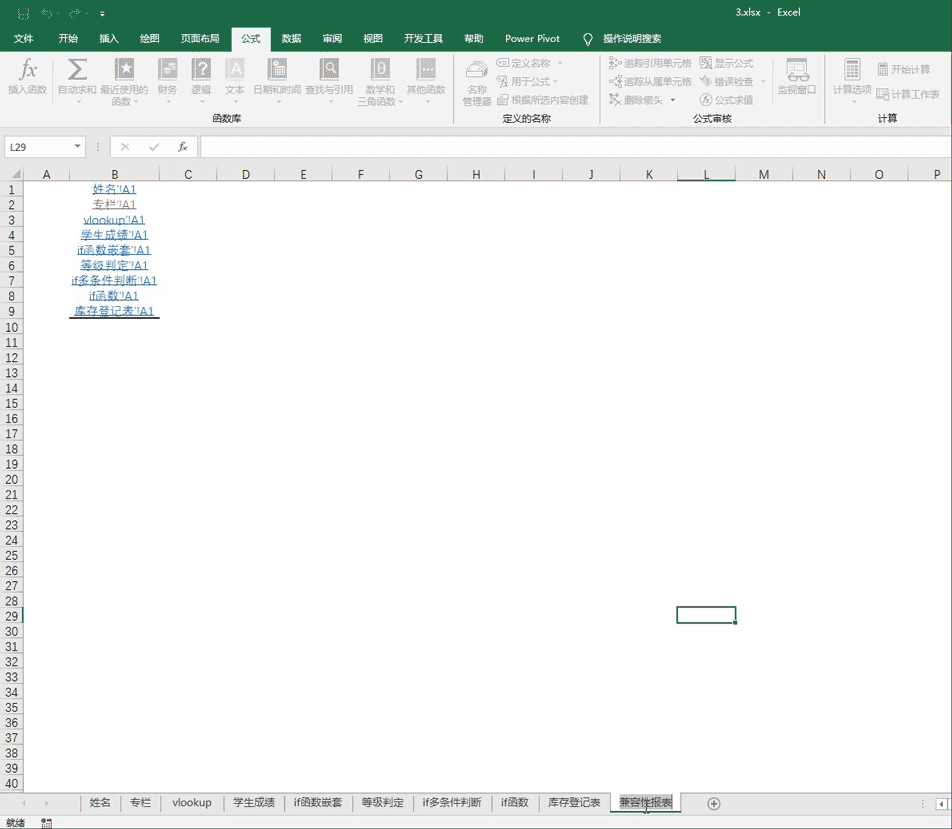The width and height of the screenshot is (952, 829).
Task: Switch to the Power Pivot tab
Action: 532,38
